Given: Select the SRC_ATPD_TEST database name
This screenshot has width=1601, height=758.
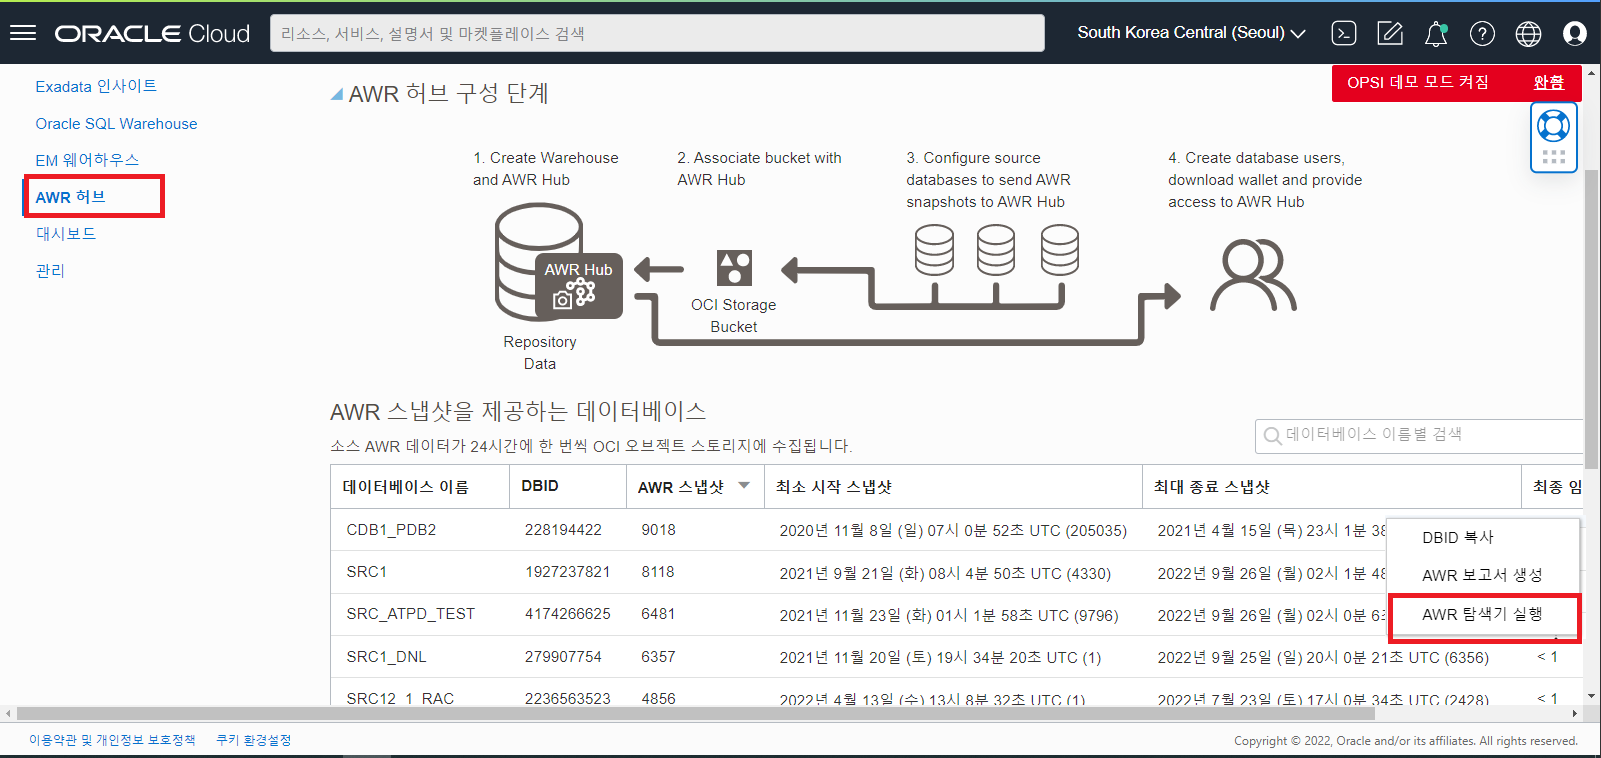Looking at the screenshot, I should click(x=410, y=614).
